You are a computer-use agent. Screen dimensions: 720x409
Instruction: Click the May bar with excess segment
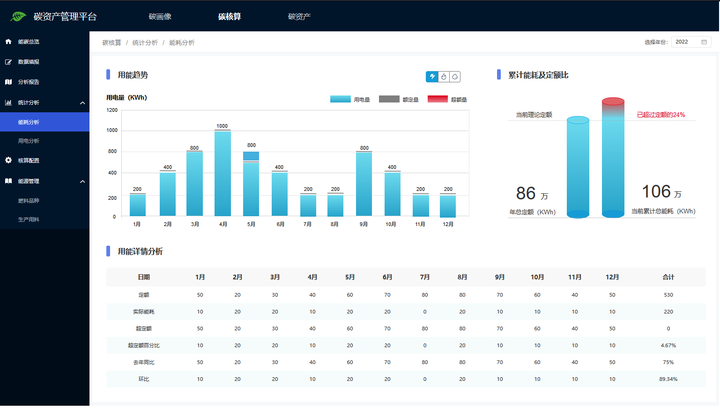251,184
